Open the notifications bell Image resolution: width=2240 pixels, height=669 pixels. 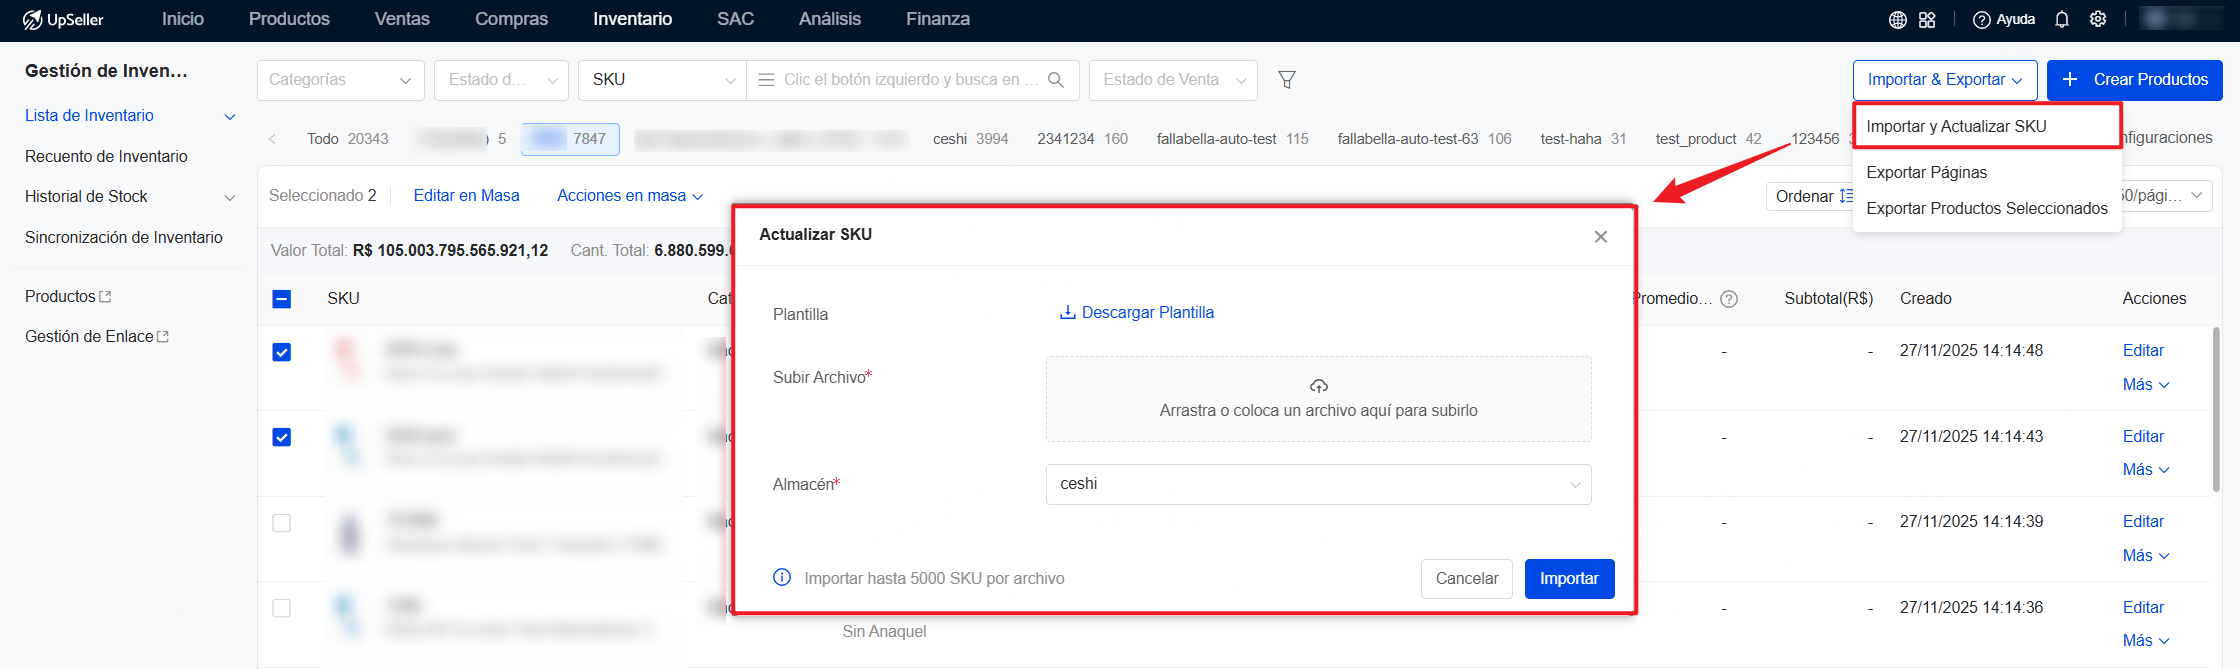point(2061,20)
